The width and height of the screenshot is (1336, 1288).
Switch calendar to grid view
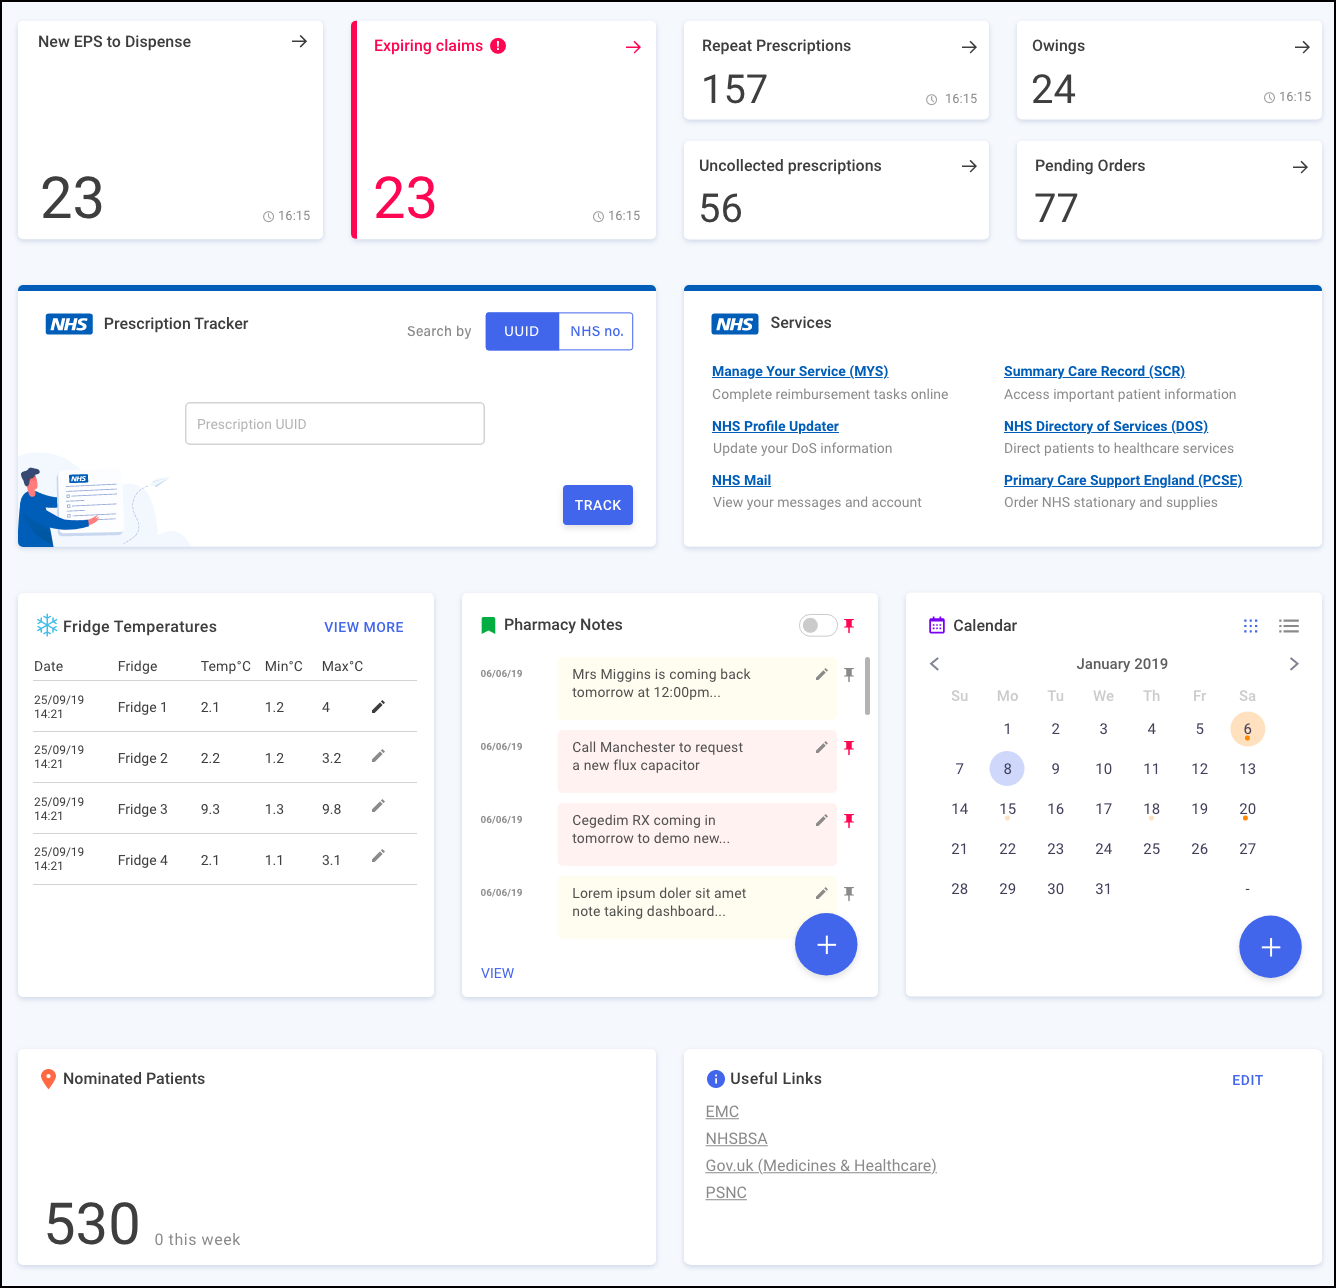[1250, 626]
